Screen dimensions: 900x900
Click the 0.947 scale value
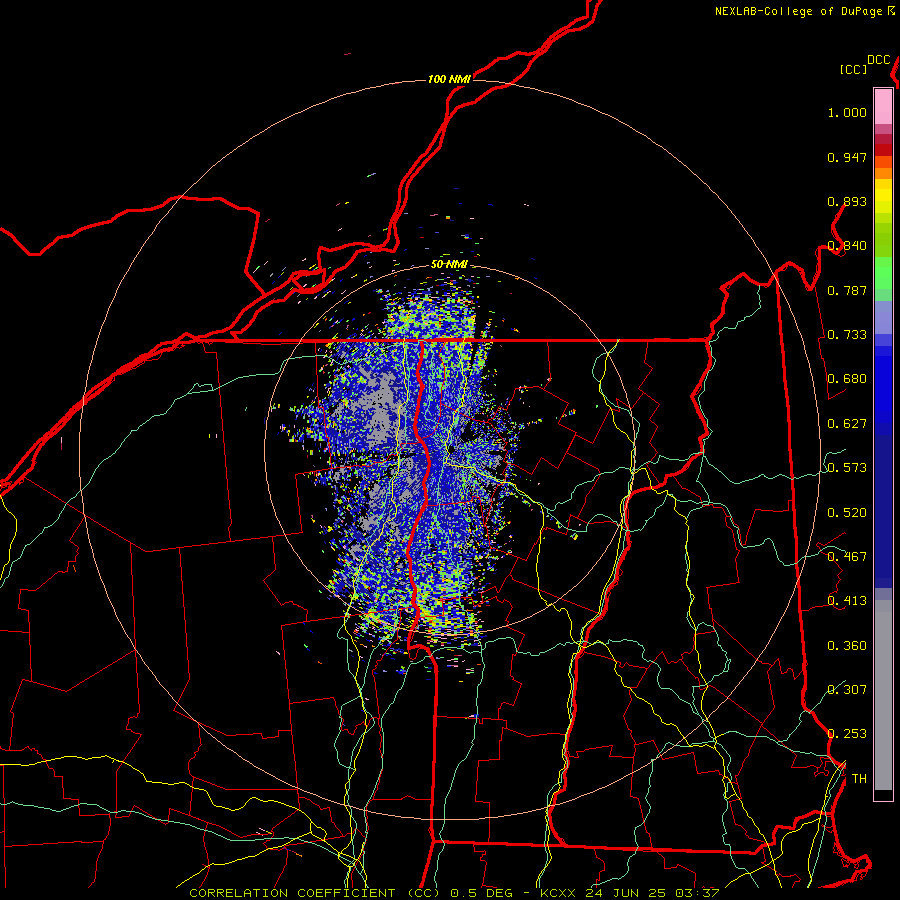click(x=847, y=157)
